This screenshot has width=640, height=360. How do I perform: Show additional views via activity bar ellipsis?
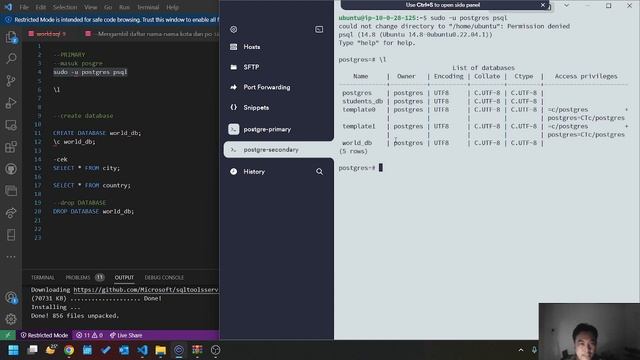coord(11,257)
